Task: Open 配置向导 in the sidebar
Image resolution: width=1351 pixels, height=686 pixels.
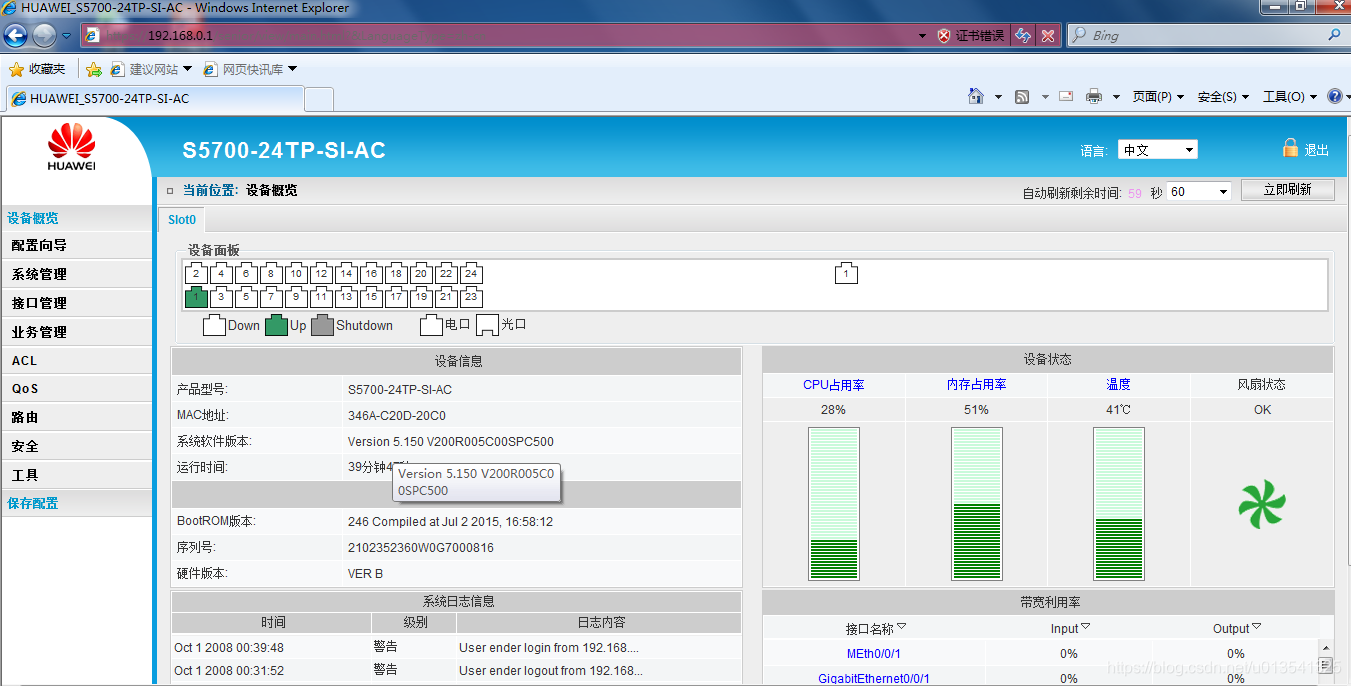Action: coord(77,246)
